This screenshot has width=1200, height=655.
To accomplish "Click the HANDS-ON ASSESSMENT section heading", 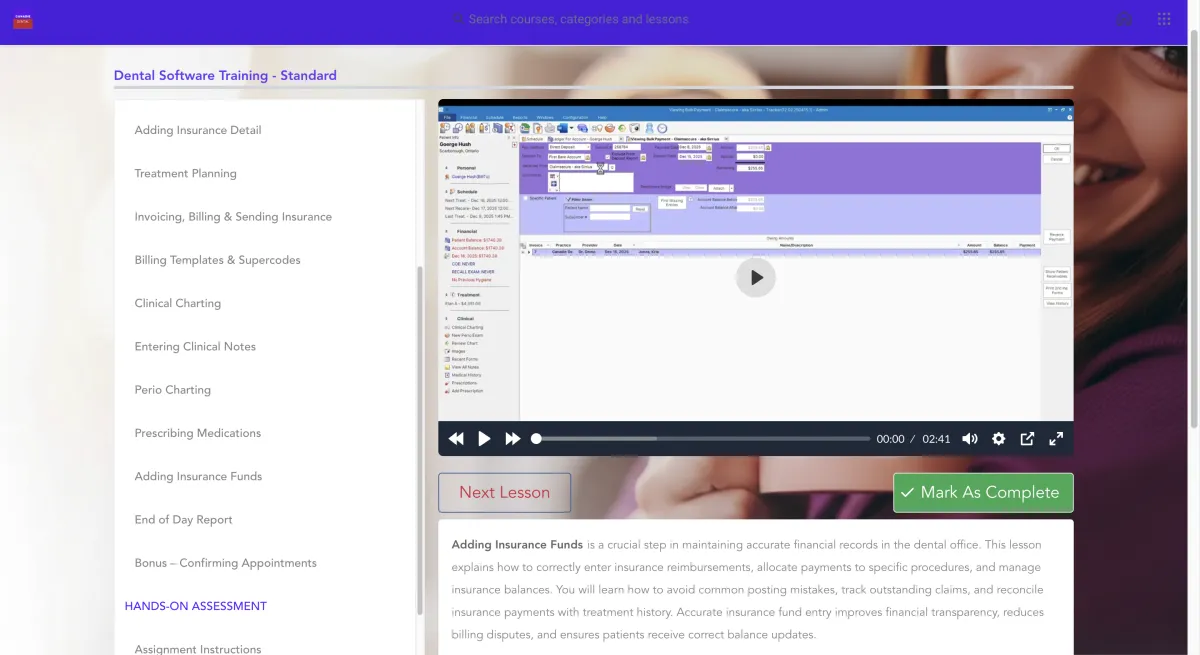I will [x=195, y=606].
